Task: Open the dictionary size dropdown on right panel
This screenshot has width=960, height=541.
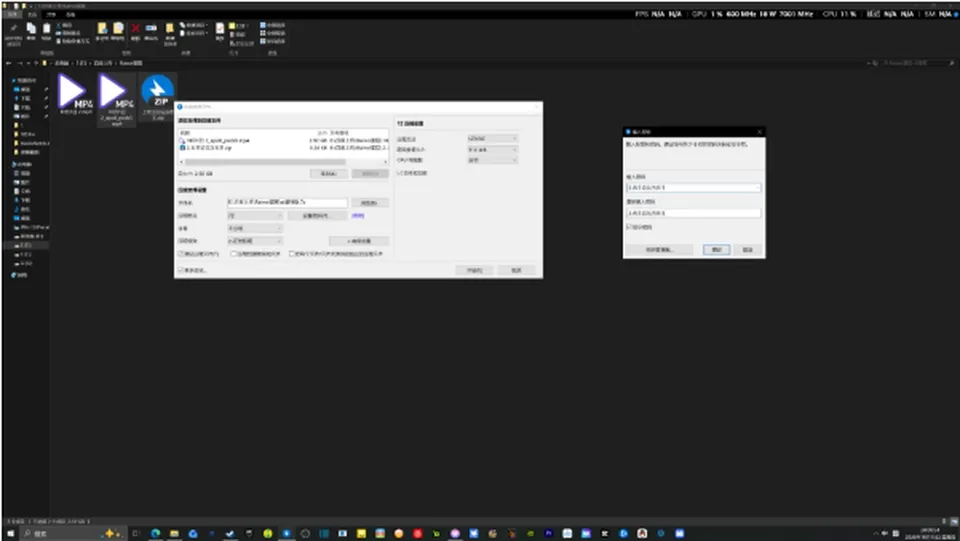Action: pyautogui.click(x=493, y=149)
